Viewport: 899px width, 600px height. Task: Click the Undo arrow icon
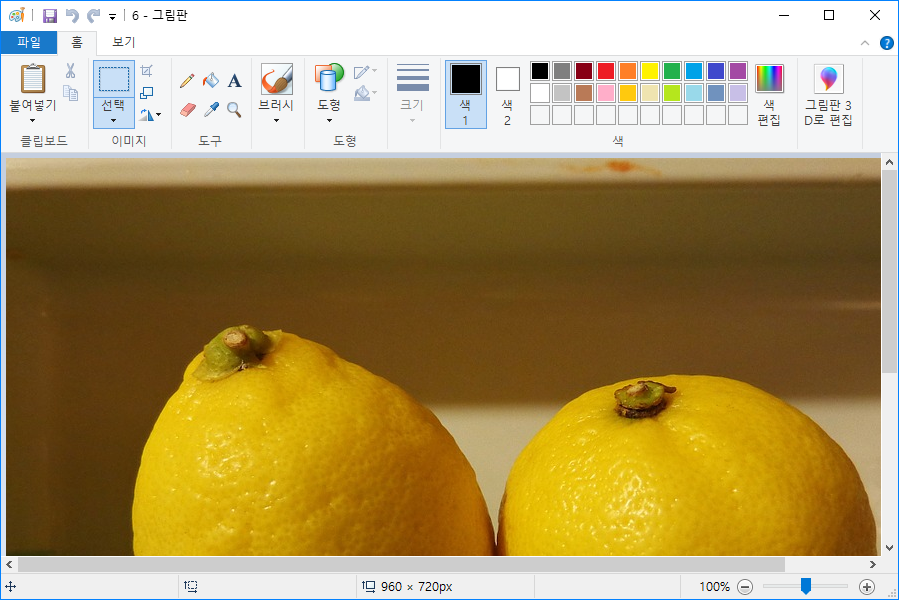[x=72, y=15]
